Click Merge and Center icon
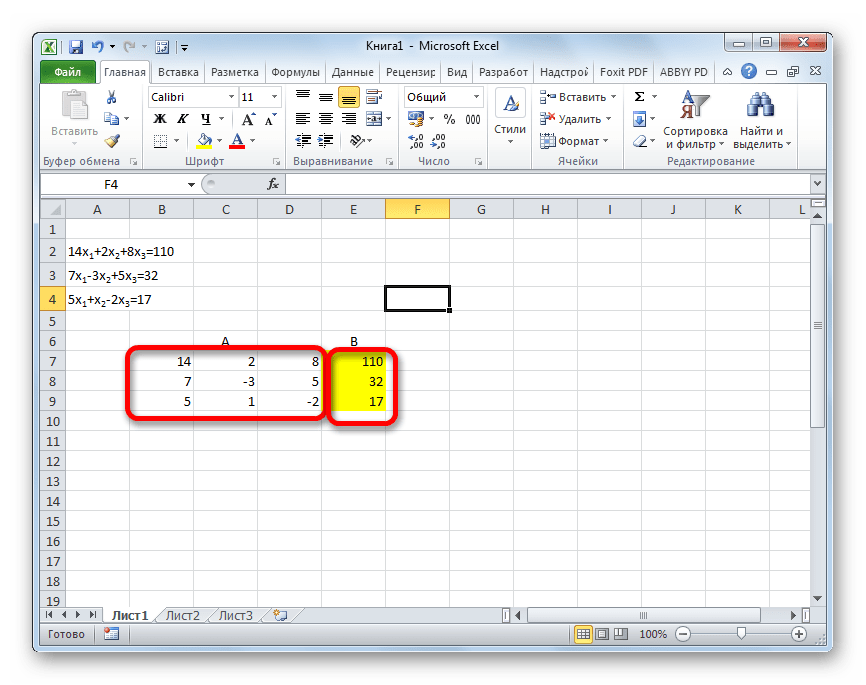Viewport: 866px width, 685px height. (x=374, y=119)
